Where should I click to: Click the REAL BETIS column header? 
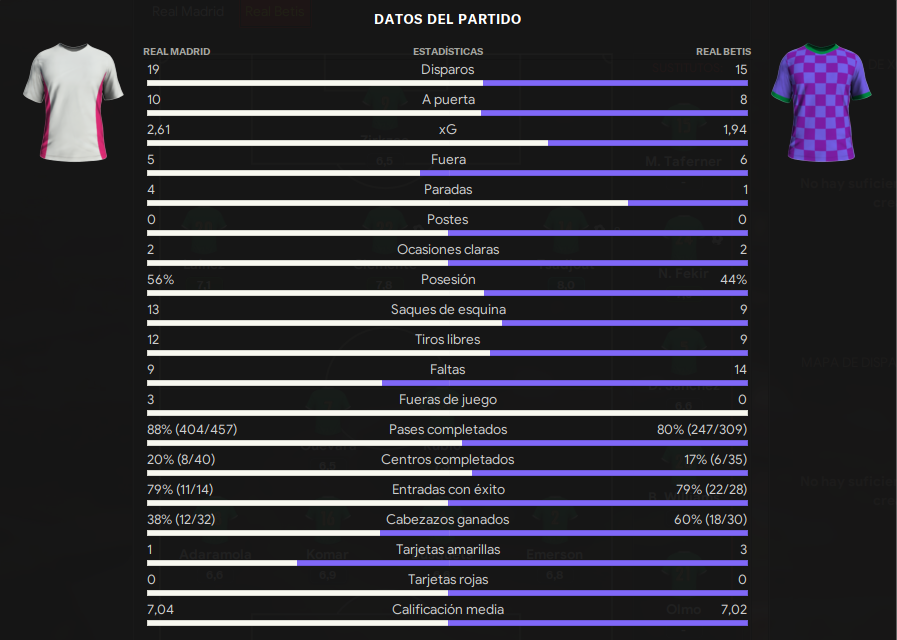pyautogui.click(x=723, y=51)
